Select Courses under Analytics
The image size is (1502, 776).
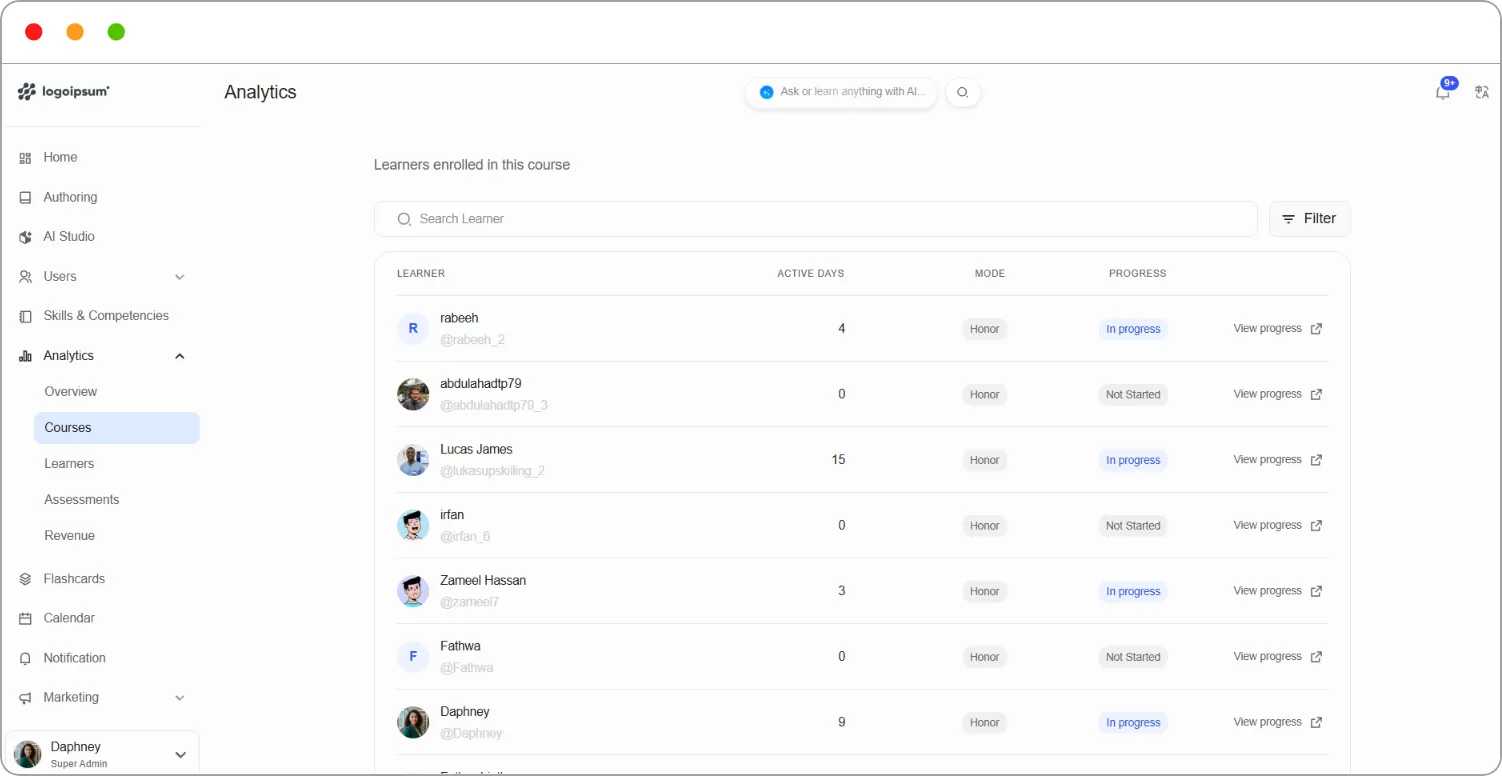click(x=116, y=428)
